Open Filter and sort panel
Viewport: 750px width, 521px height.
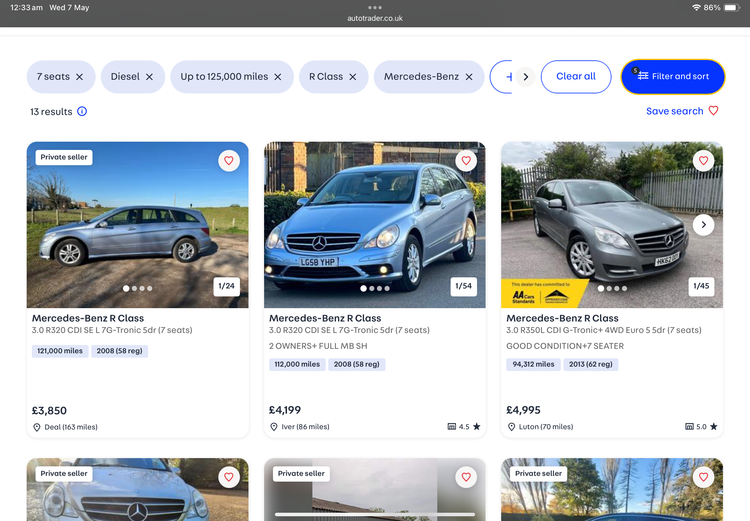(673, 77)
